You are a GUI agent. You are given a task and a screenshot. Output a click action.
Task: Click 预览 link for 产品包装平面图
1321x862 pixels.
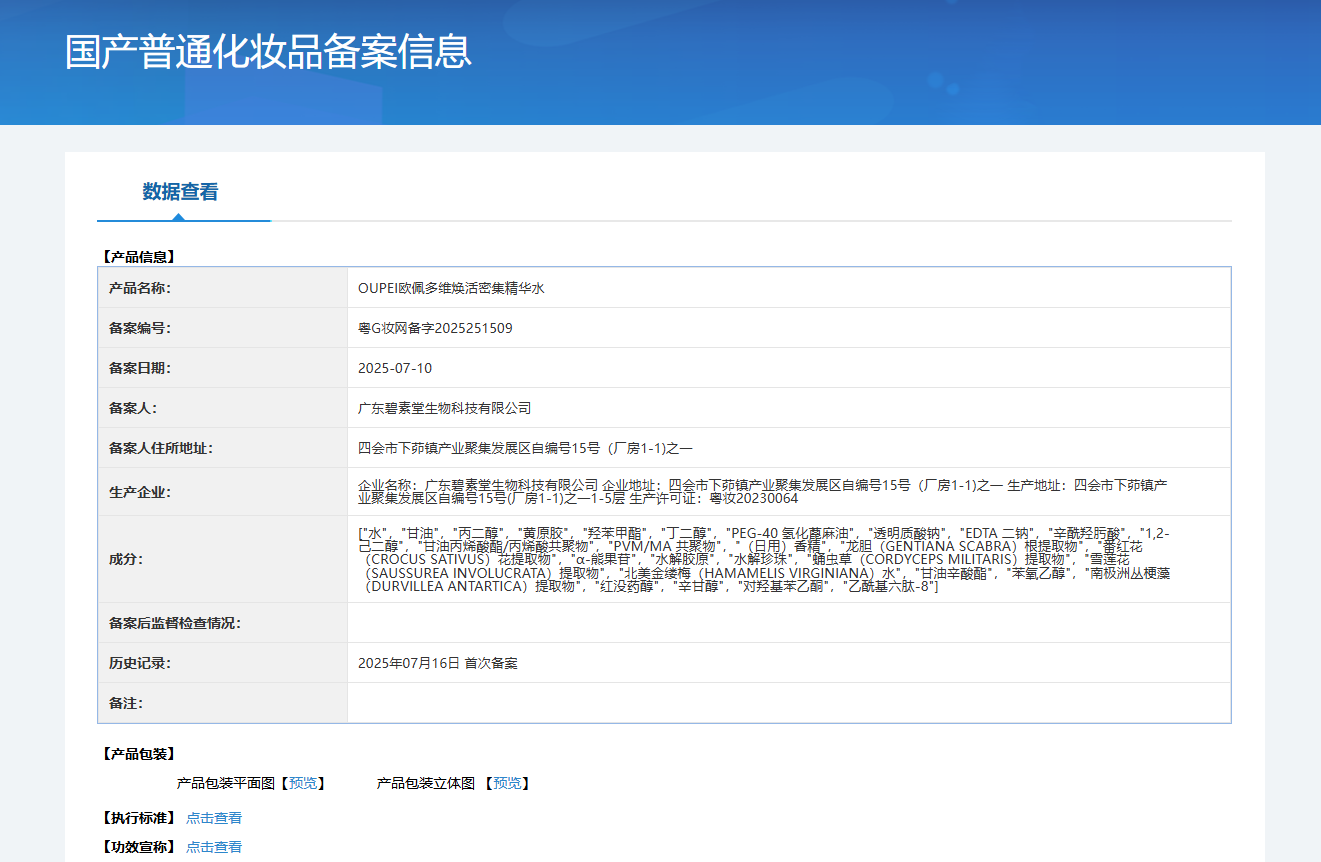pyautogui.click(x=302, y=783)
